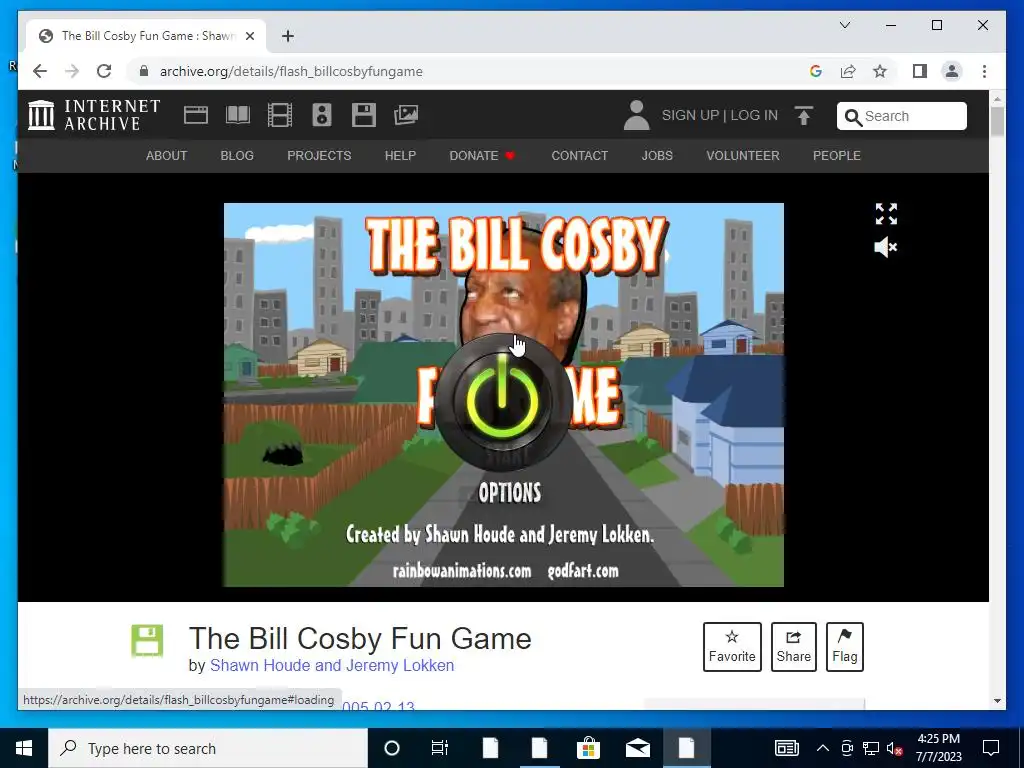Open the Images icon
This screenshot has width=1024, height=768.
(406, 115)
